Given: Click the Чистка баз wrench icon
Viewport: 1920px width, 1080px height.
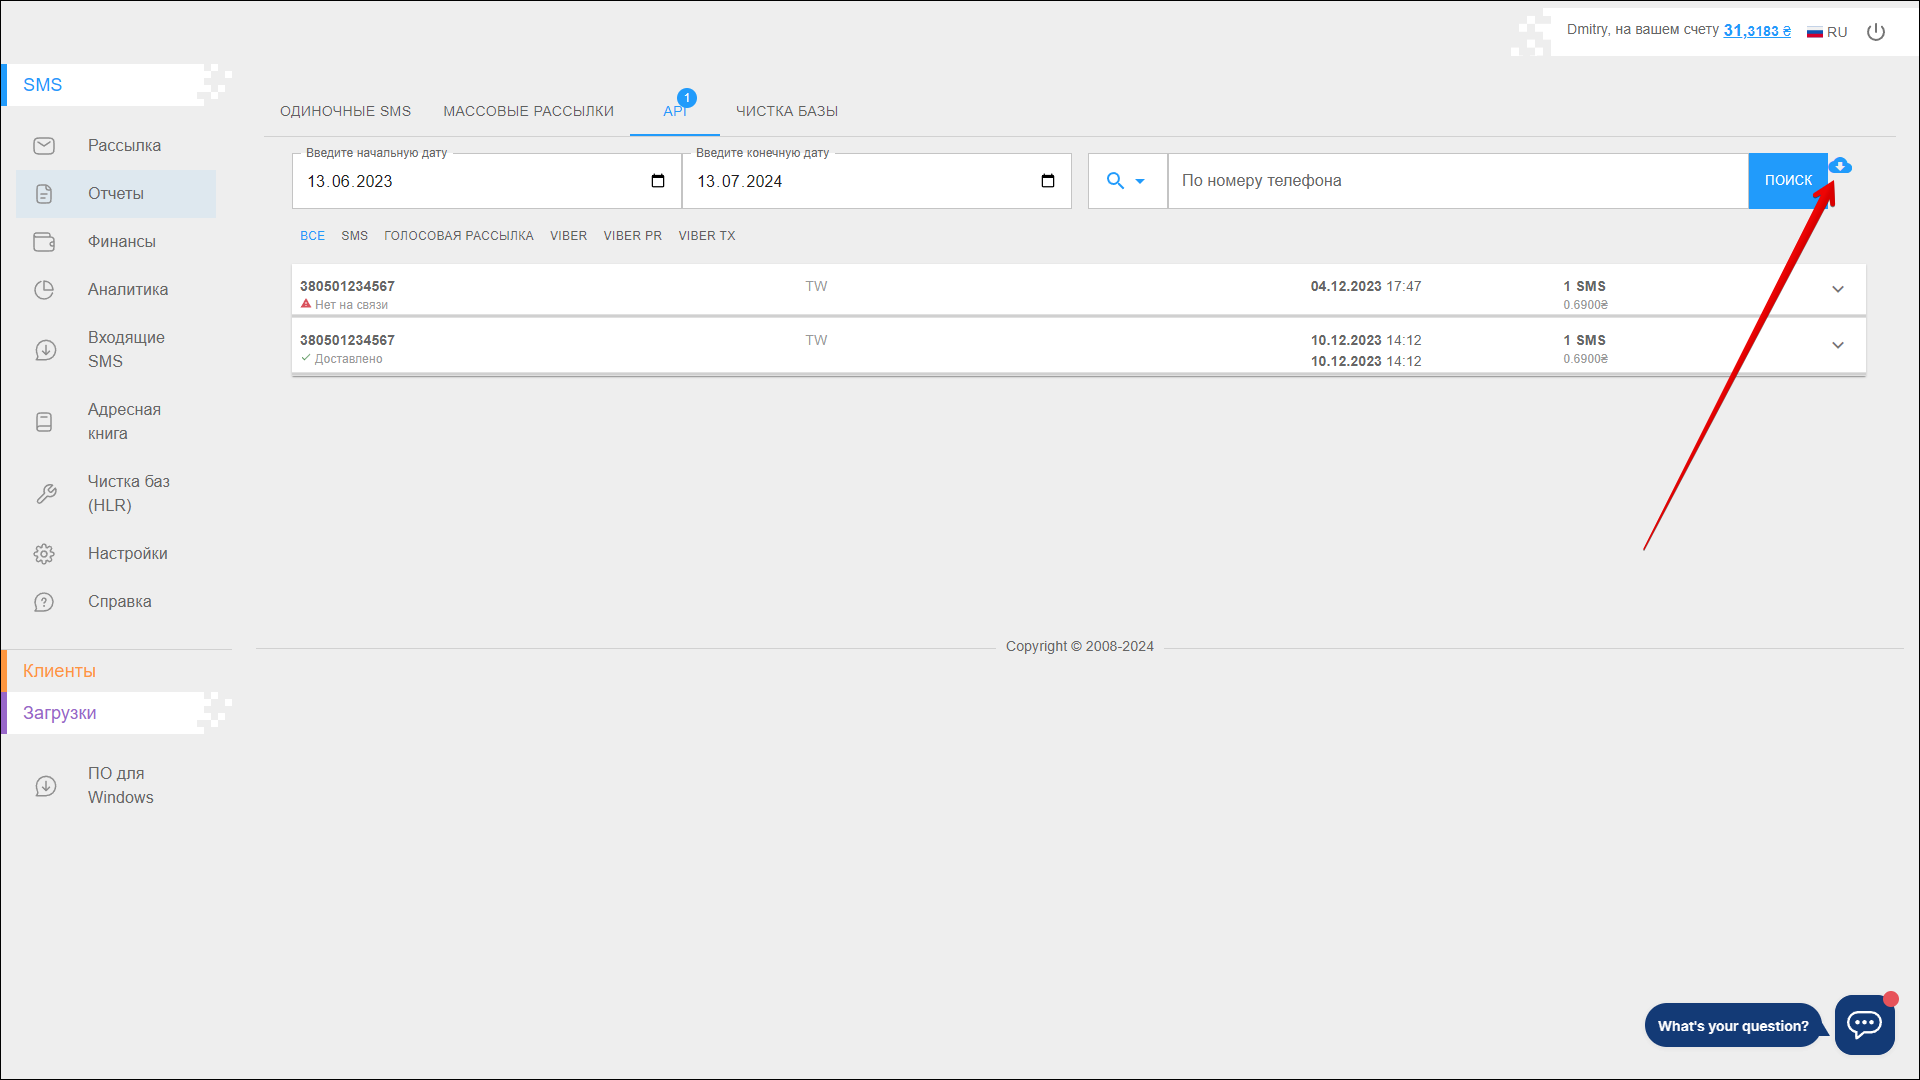Looking at the screenshot, I should (46, 494).
